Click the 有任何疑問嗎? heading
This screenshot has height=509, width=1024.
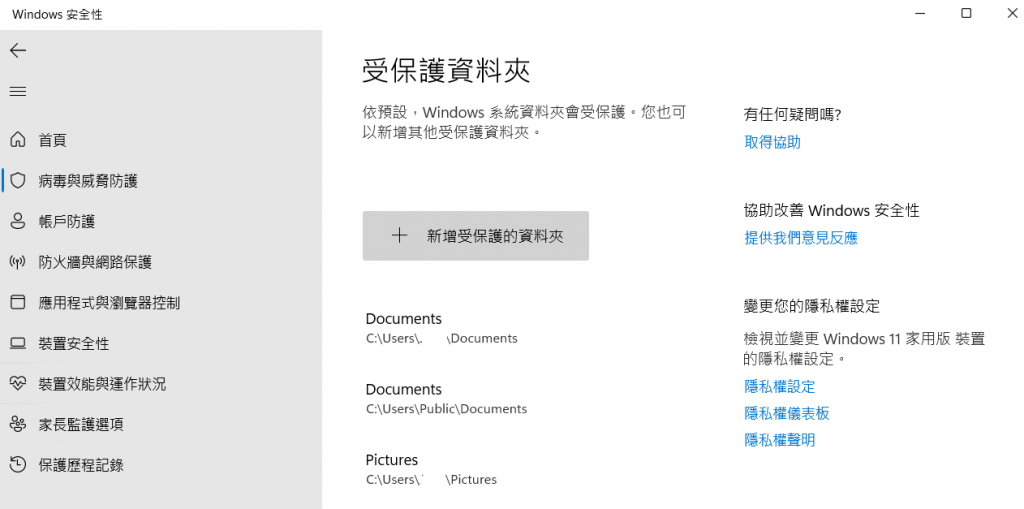(793, 115)
